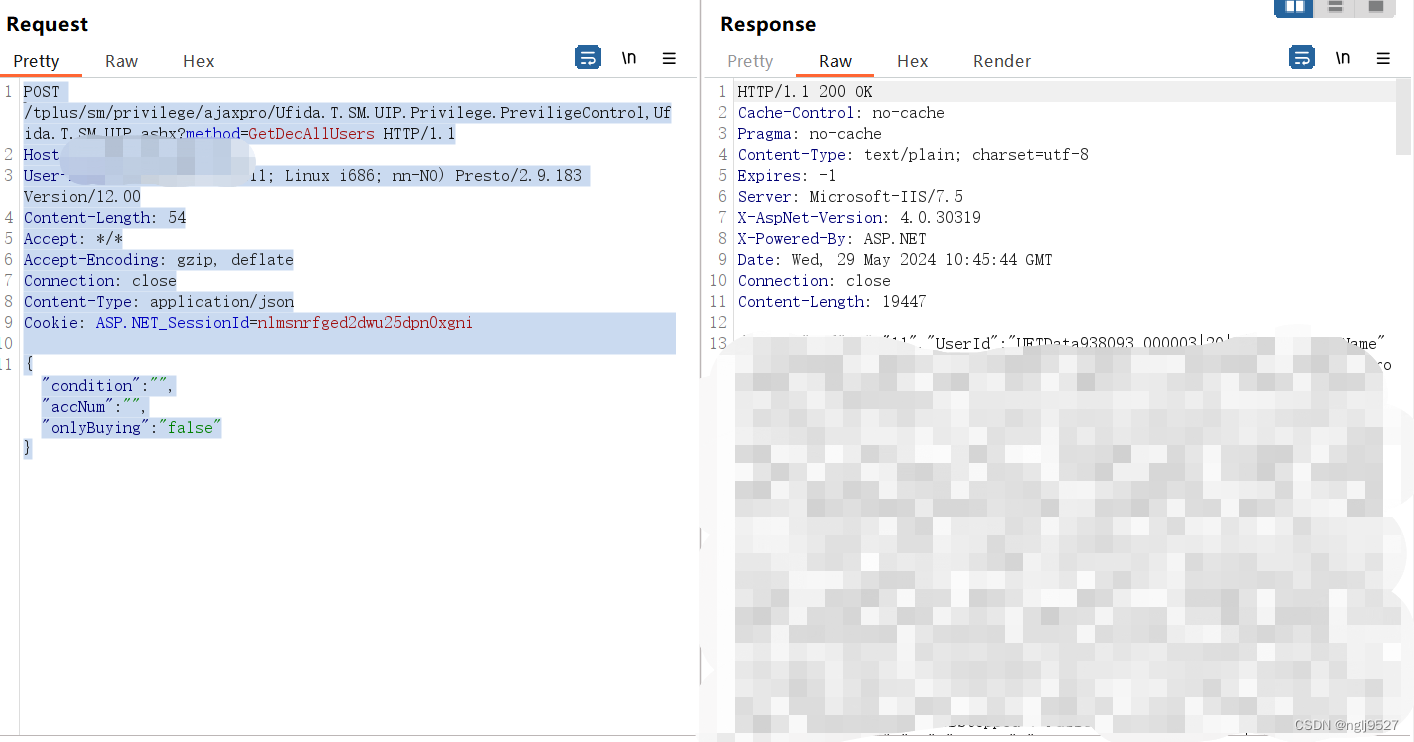Switch to the Pretty tab in Request
1414x742 pixels.
click(37, 61)
